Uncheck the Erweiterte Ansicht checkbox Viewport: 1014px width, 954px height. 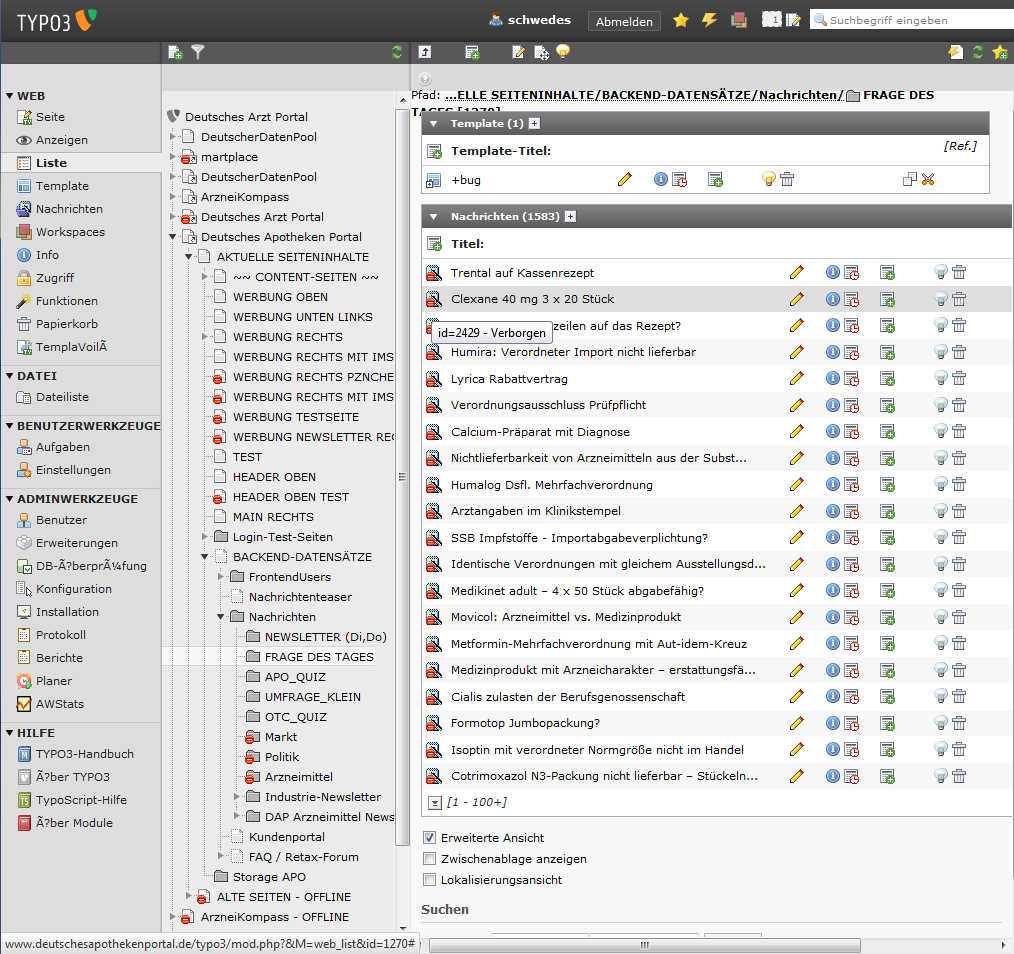430,838
